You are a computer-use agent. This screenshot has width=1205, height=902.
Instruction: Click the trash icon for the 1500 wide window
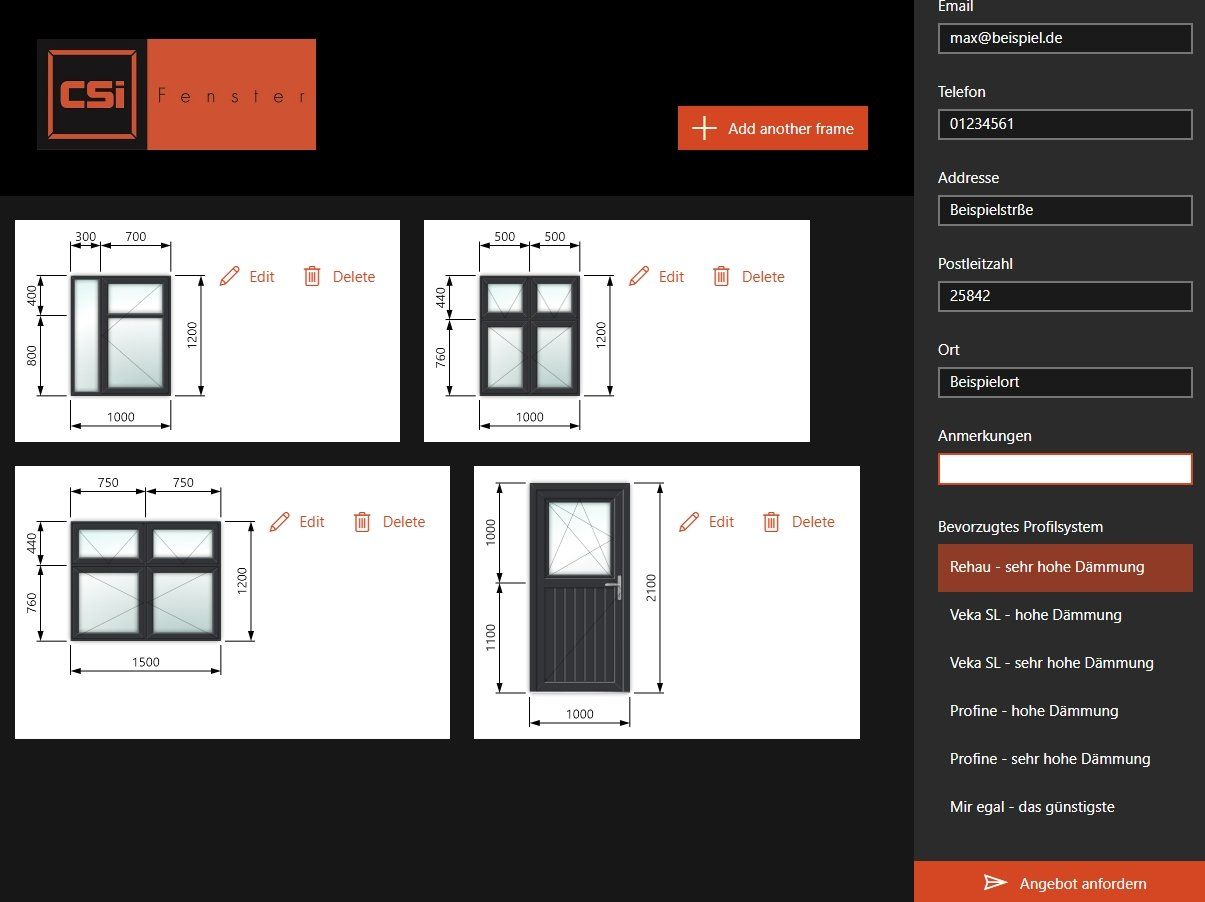362,522
